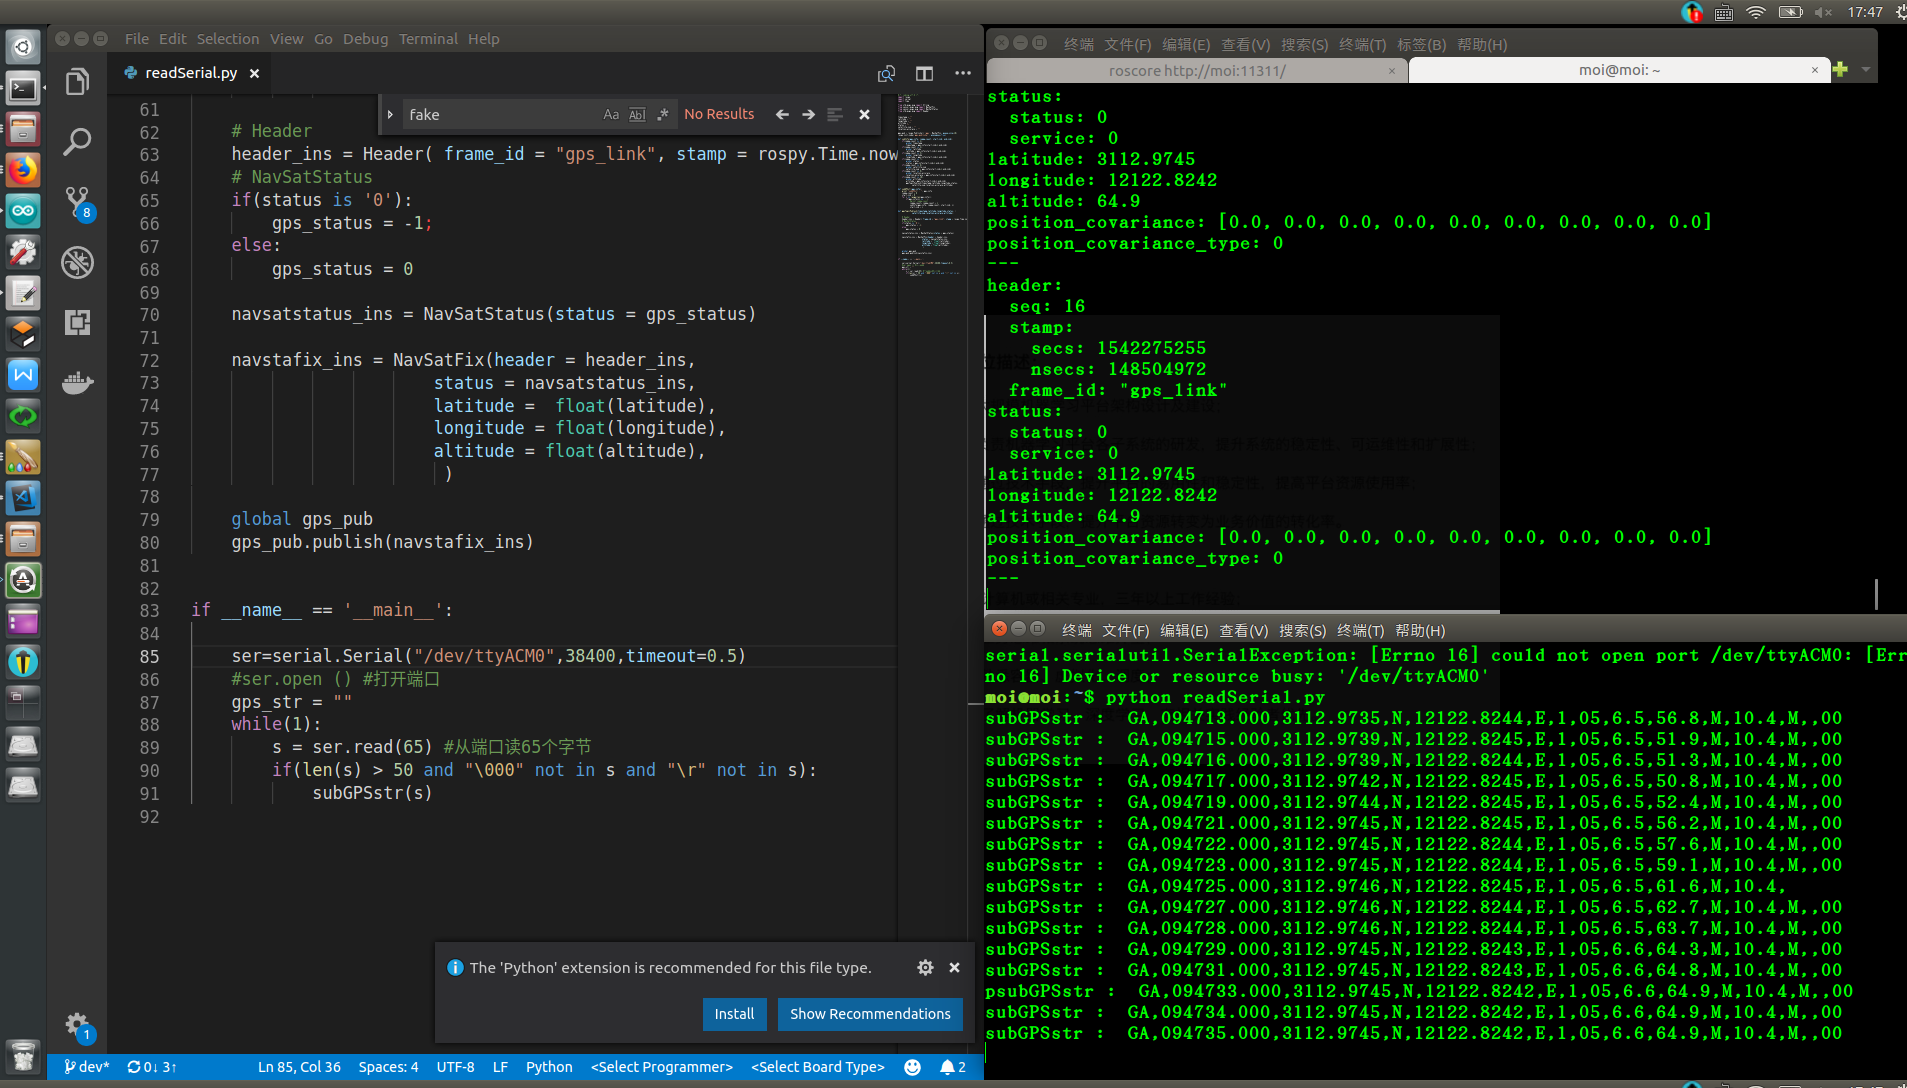This screenshot has height=1088, width=1907.
Task: Toggle Match Case in find widget
Action: tap(611, 115)
